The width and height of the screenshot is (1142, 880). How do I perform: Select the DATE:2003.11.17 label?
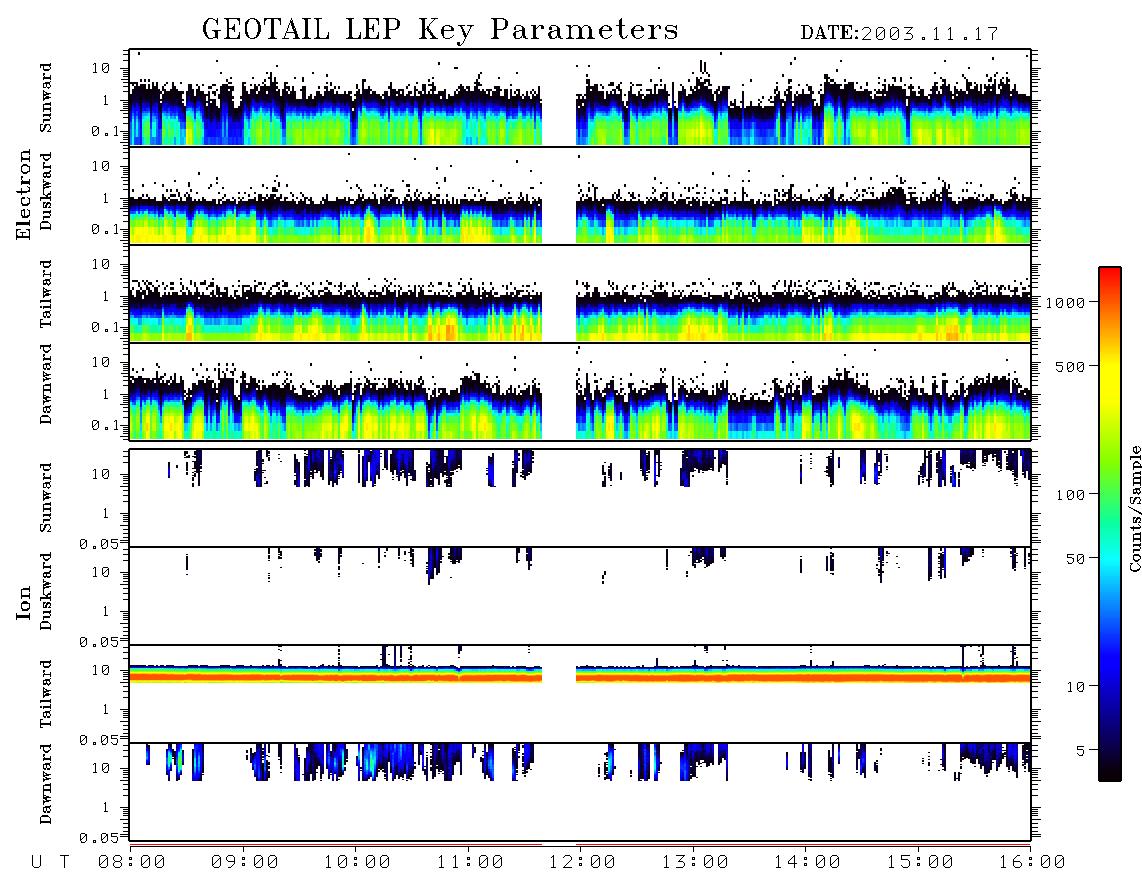tap(899, 34)
